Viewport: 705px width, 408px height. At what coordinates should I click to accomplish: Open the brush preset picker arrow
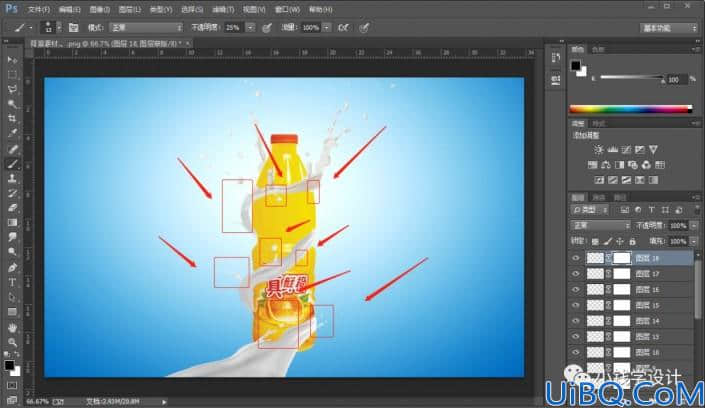59,27
